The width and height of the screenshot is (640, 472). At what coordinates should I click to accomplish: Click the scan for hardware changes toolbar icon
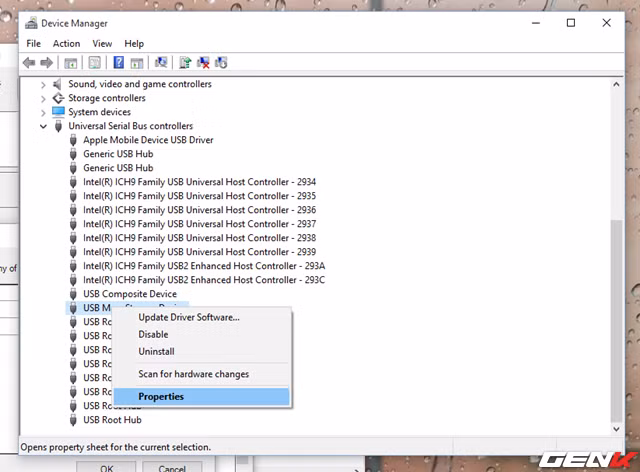[161, 63]
